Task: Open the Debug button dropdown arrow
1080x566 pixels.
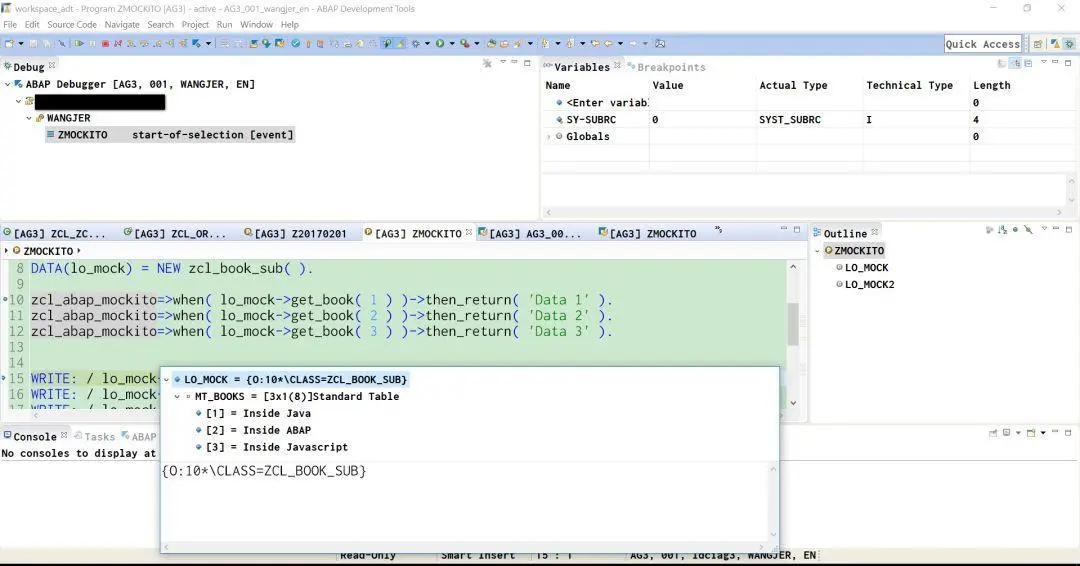Action: (x=427, y=43)
